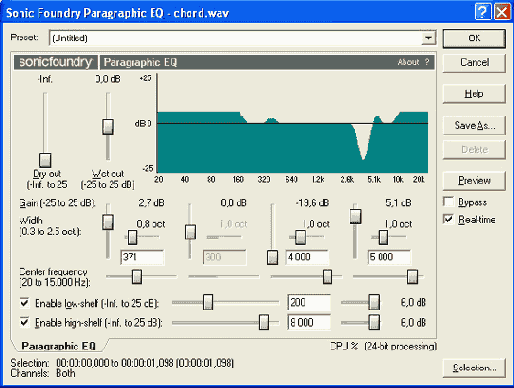This screenshot has height=388, width=514.
Task: Toggle the Bypass checkbox
Action: click(x=449, y=202)
